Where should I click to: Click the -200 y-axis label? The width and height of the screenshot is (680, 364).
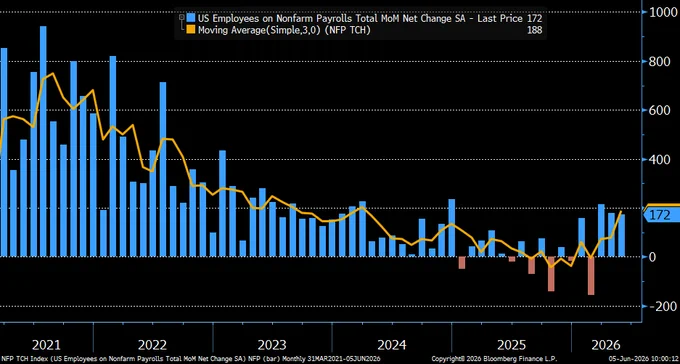coord(662,306)
